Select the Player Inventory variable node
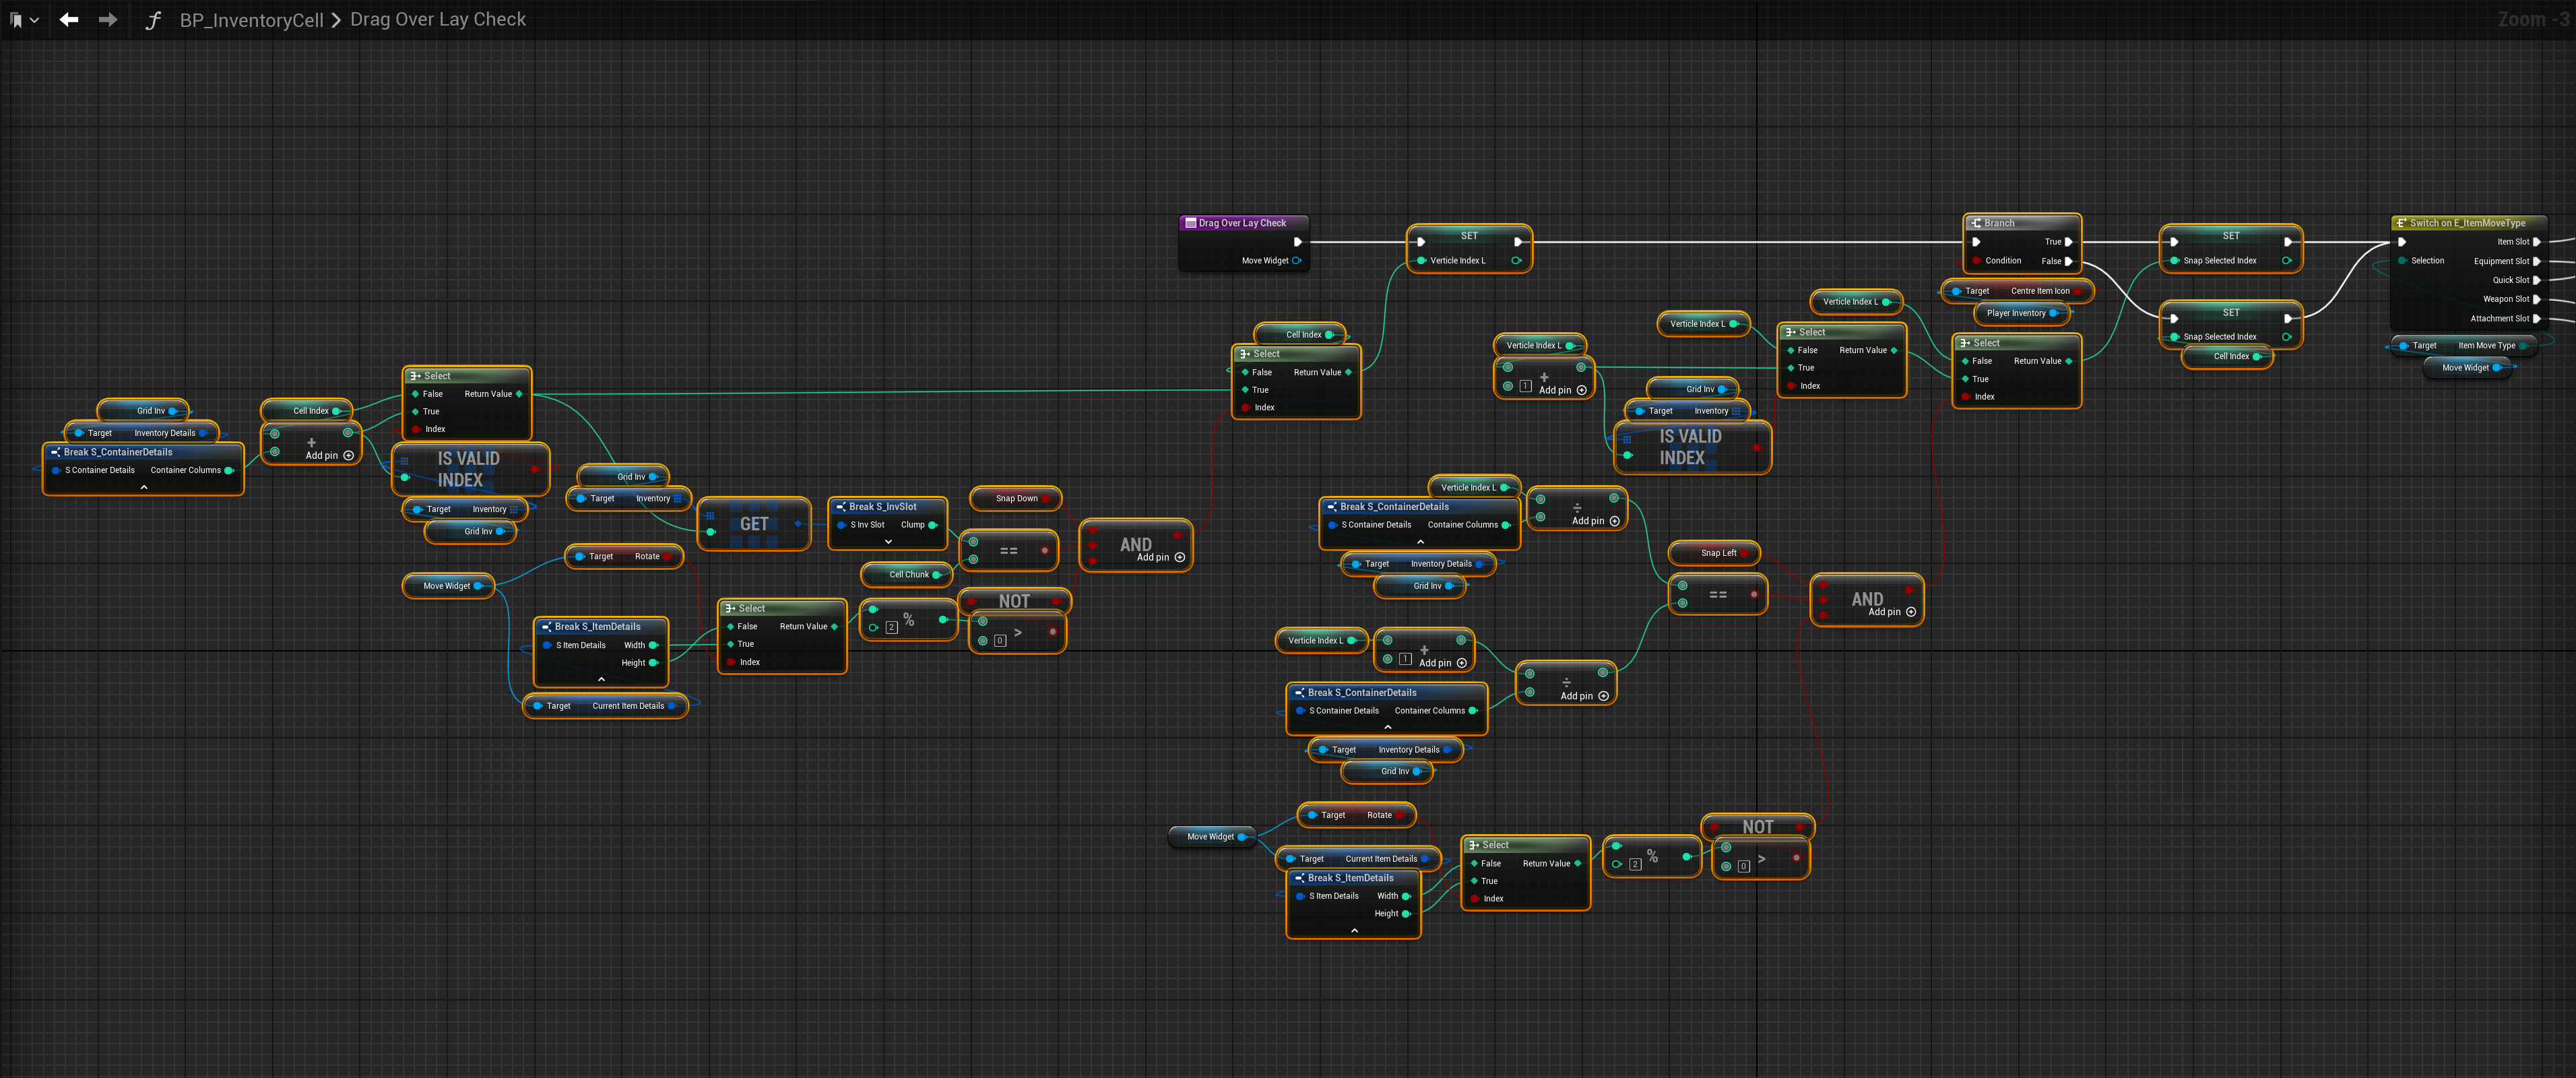This screenshot has height=1078, width=2576. point(2016,313)
